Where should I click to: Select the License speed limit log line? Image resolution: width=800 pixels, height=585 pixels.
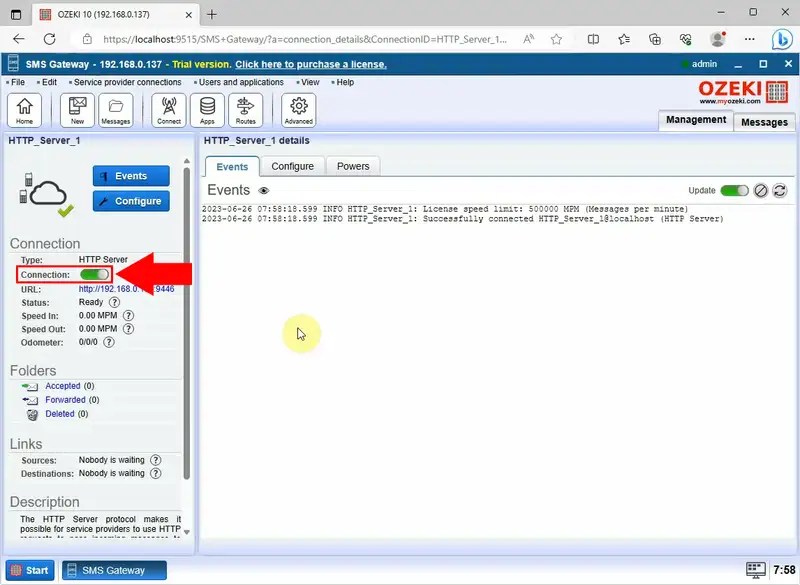[x=444, y=209]
